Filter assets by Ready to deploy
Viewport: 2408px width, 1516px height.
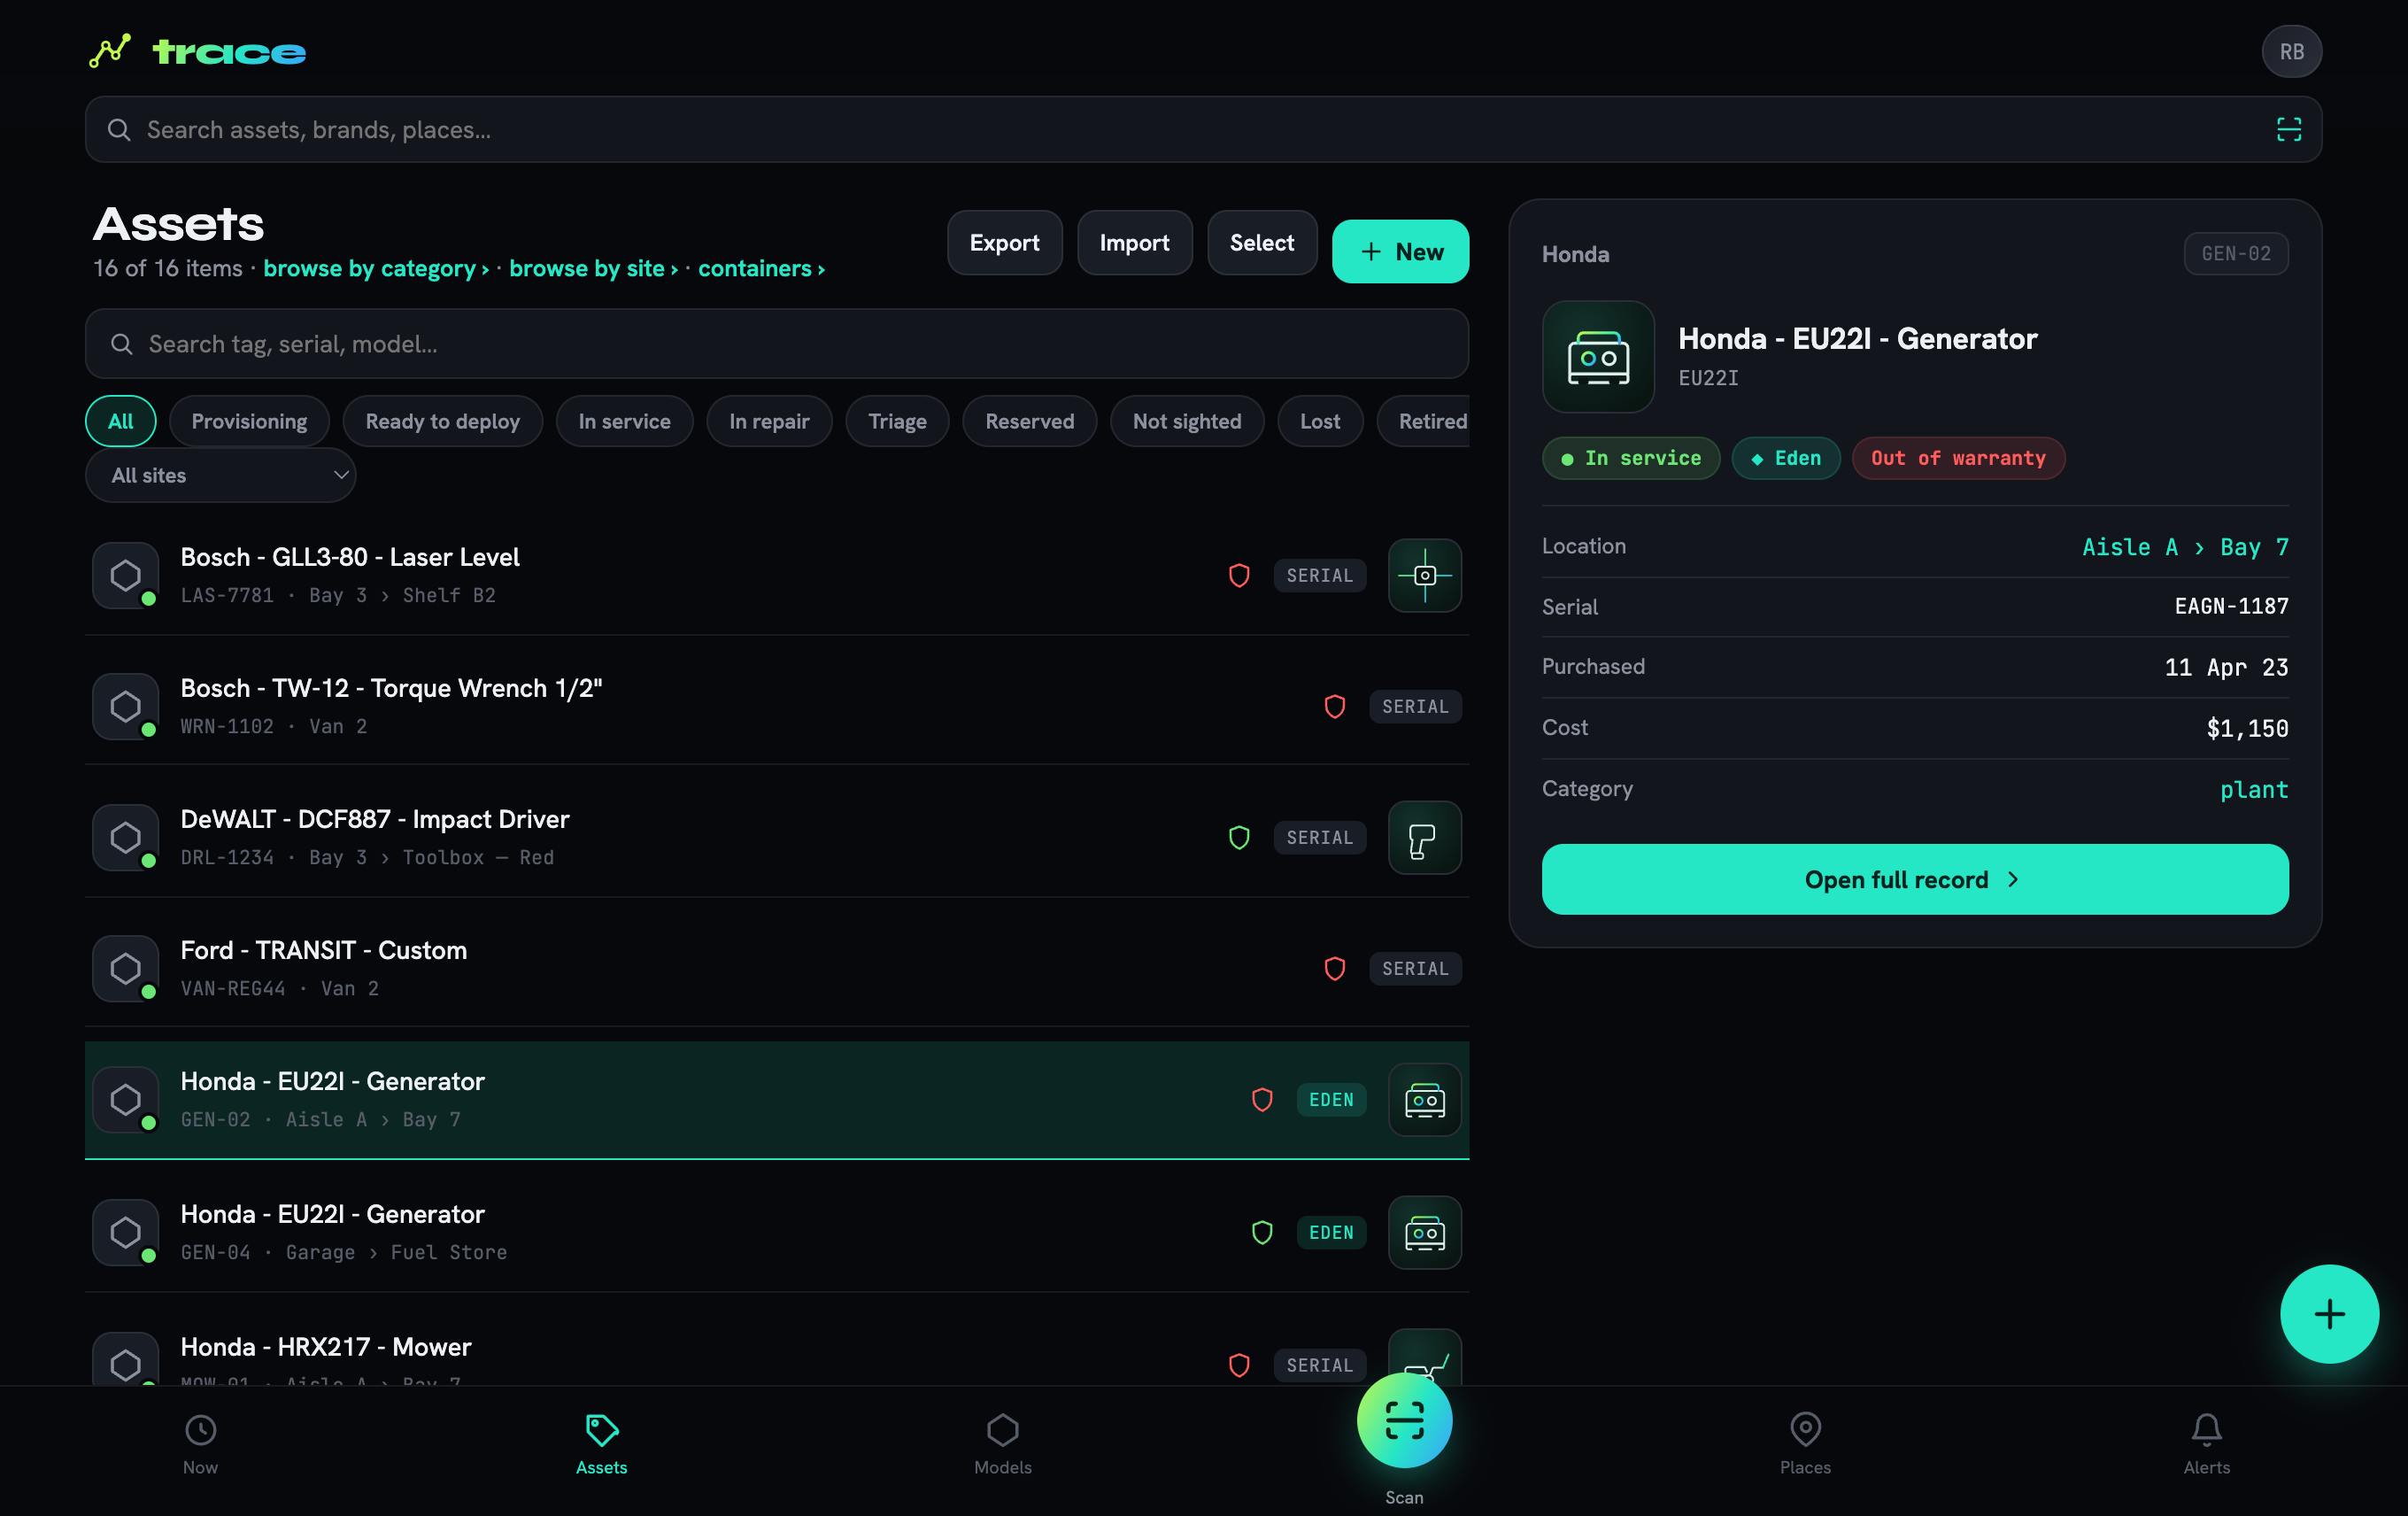point(442,421)
